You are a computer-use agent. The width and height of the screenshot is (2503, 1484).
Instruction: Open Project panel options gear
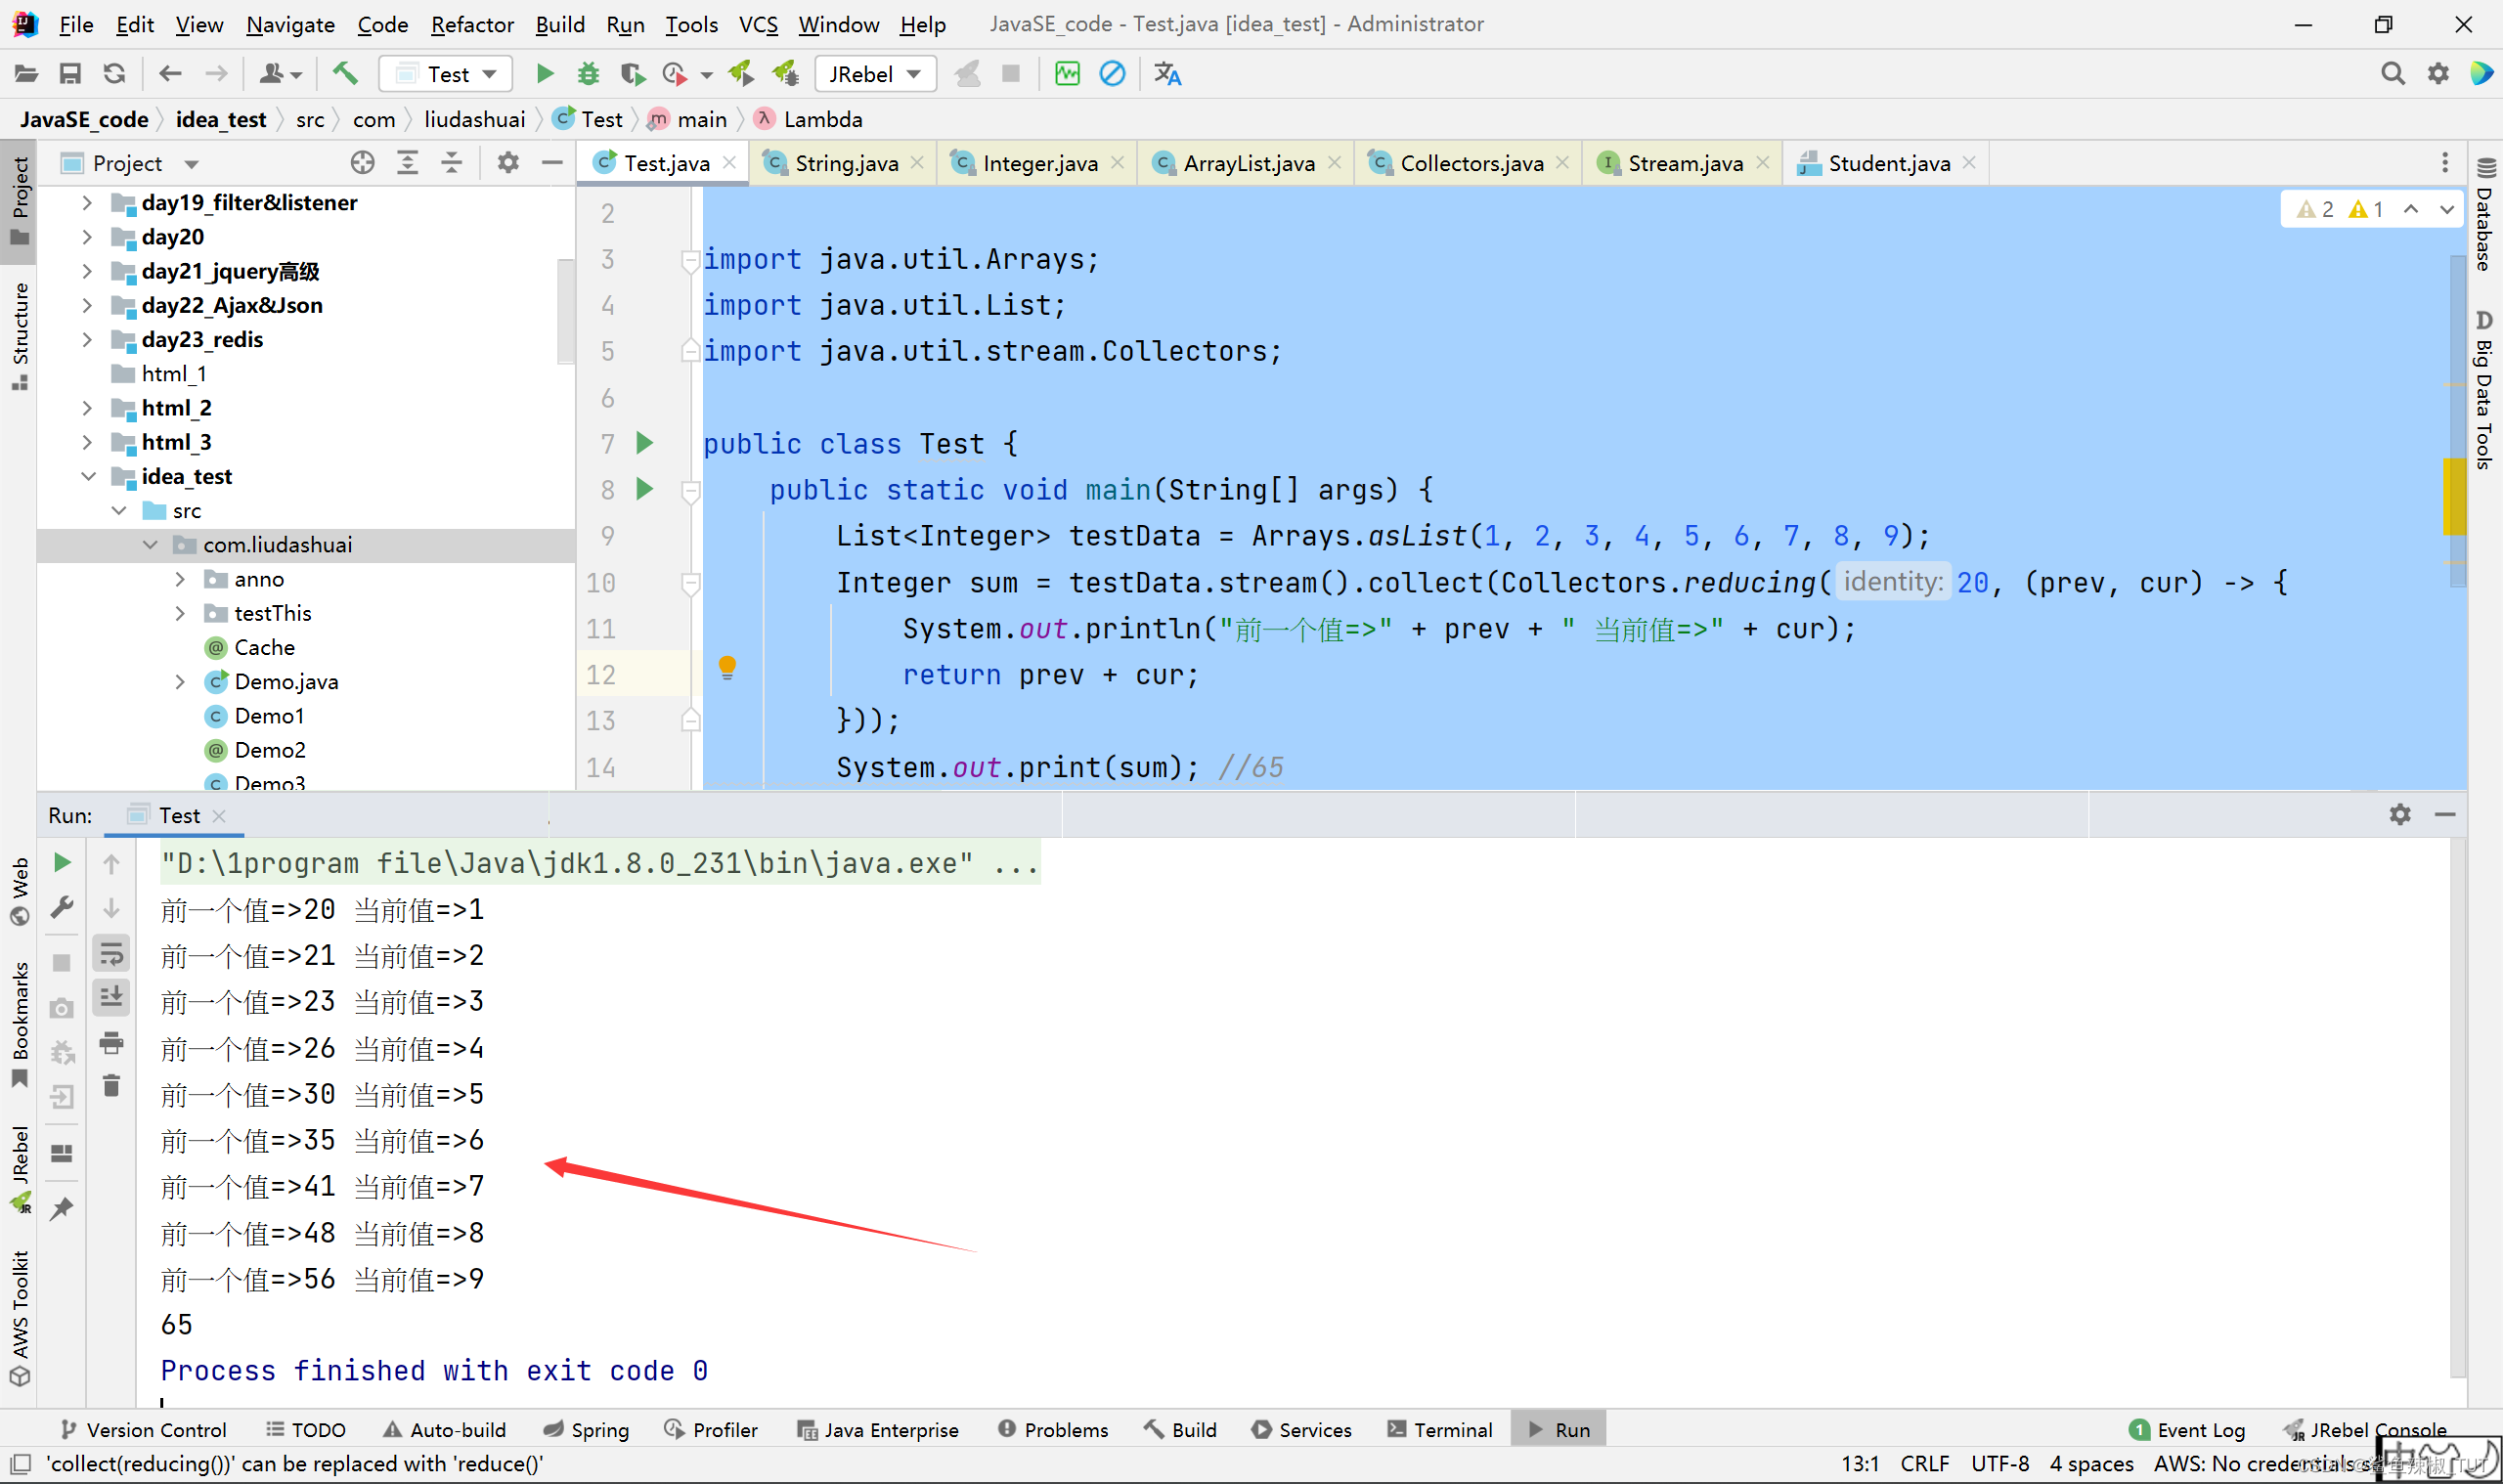[508, 162]
